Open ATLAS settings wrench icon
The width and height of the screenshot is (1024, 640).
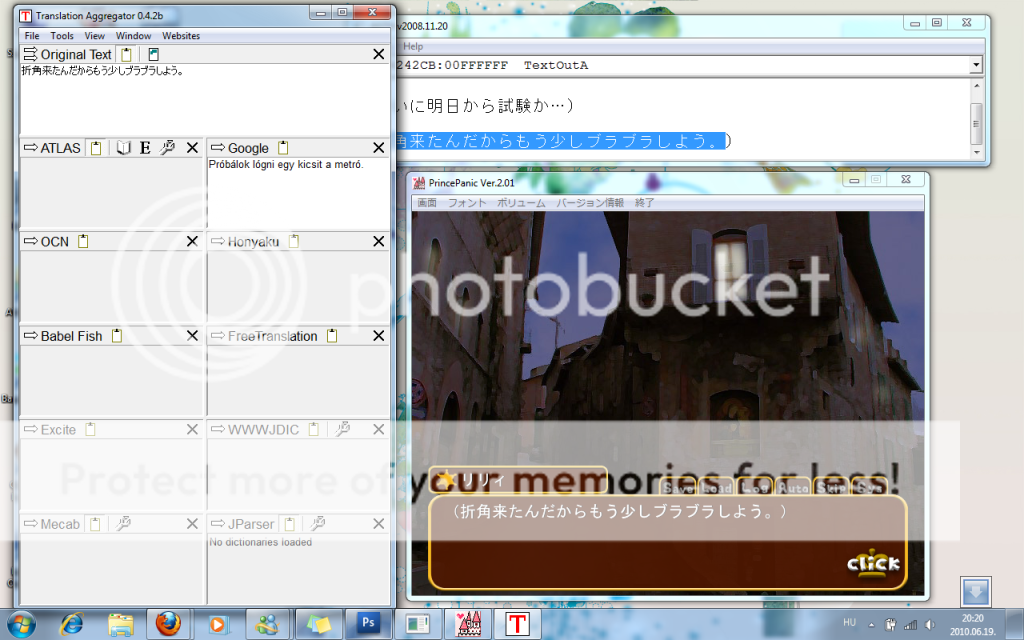click(167, 148)
